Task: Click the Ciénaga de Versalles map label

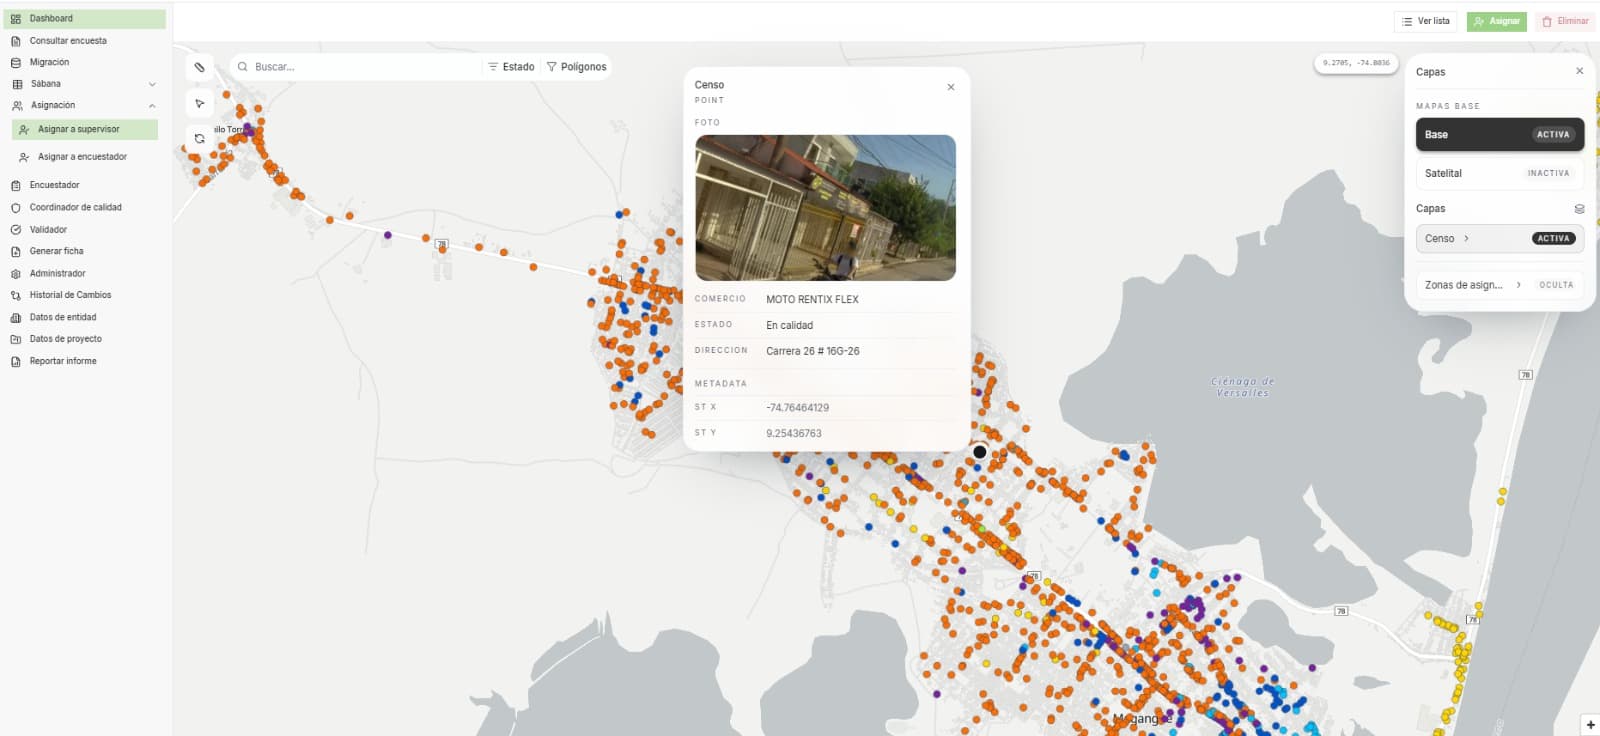Action: [1242, 387]
